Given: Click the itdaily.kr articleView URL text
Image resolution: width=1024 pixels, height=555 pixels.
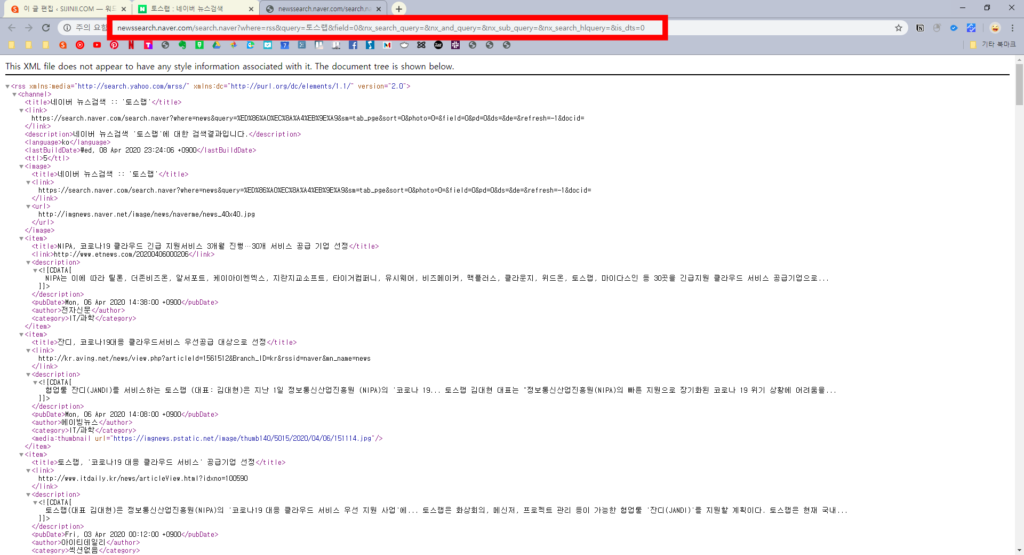Looking at the screenshot, I should coord(143,479).
